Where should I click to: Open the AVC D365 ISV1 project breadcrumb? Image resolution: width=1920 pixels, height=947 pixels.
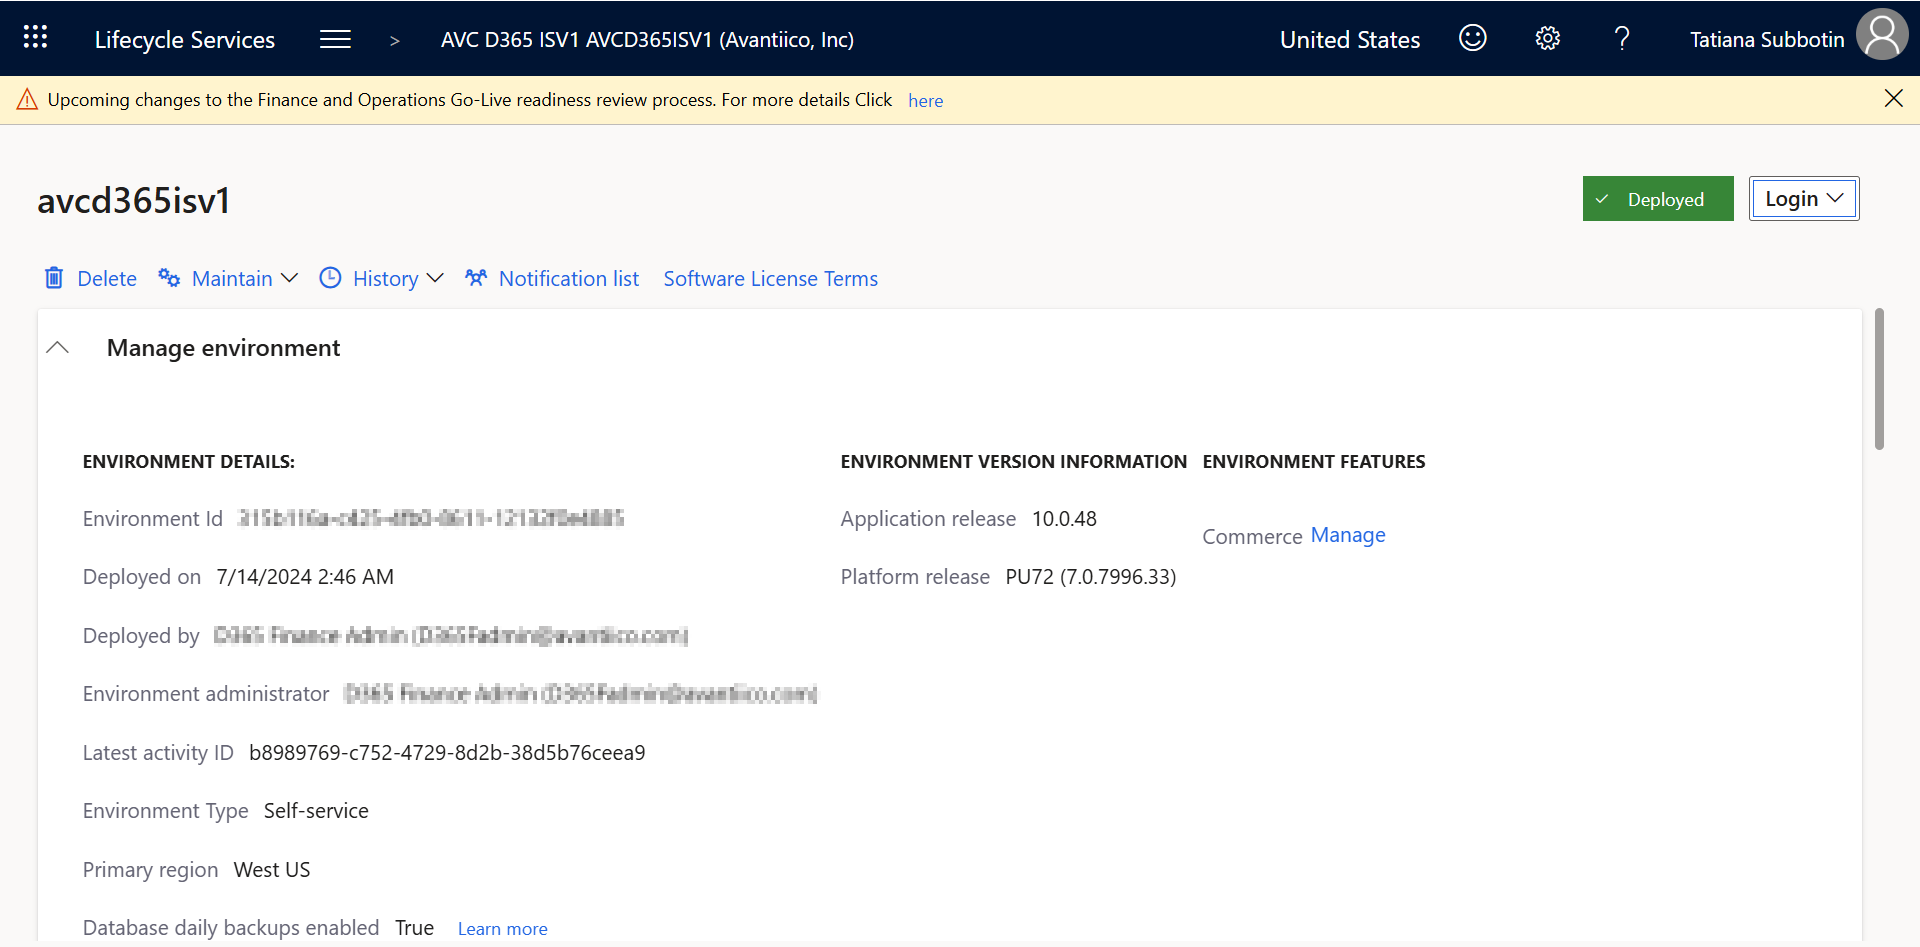click(x=647, y=39)
